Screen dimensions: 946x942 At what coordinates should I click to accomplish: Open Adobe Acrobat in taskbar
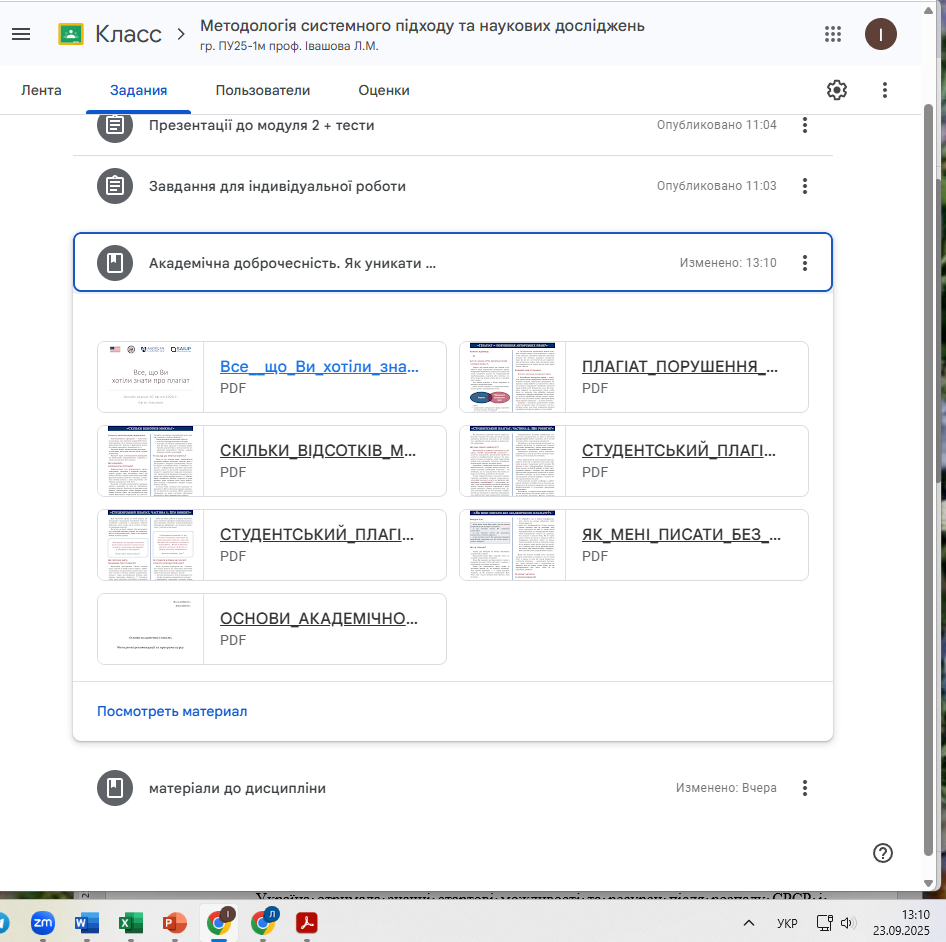[307, 922]
